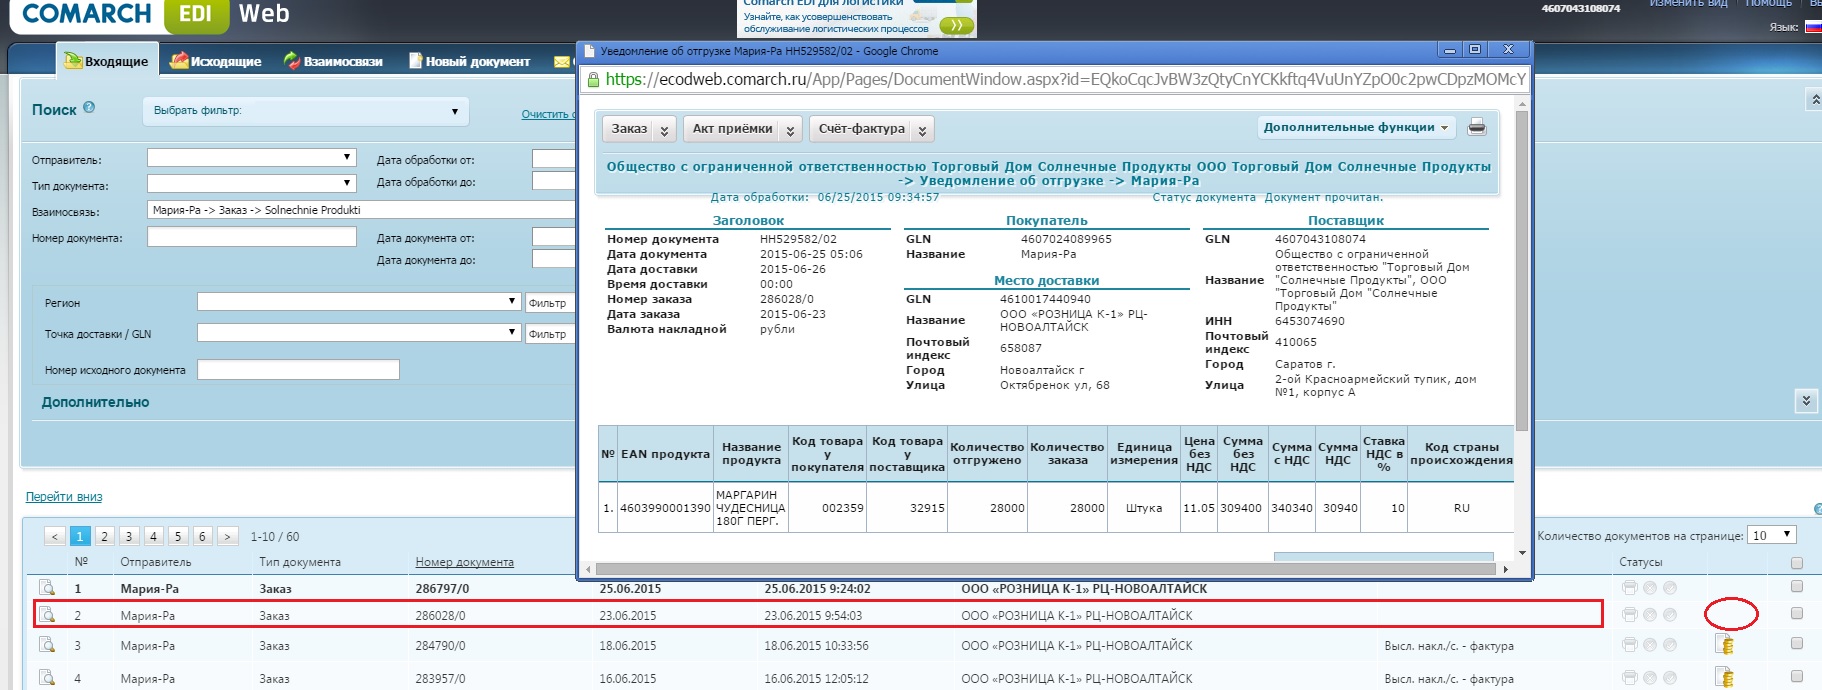Click popup vertical scrollbar thumb
Image resolution: width=1822 pixels, height=690 pixels.
1522,270
